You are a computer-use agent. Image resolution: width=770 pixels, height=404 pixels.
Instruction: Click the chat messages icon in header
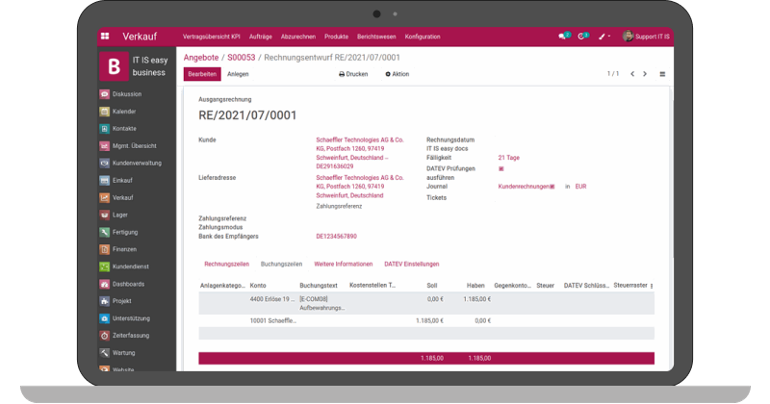(563, 36)
